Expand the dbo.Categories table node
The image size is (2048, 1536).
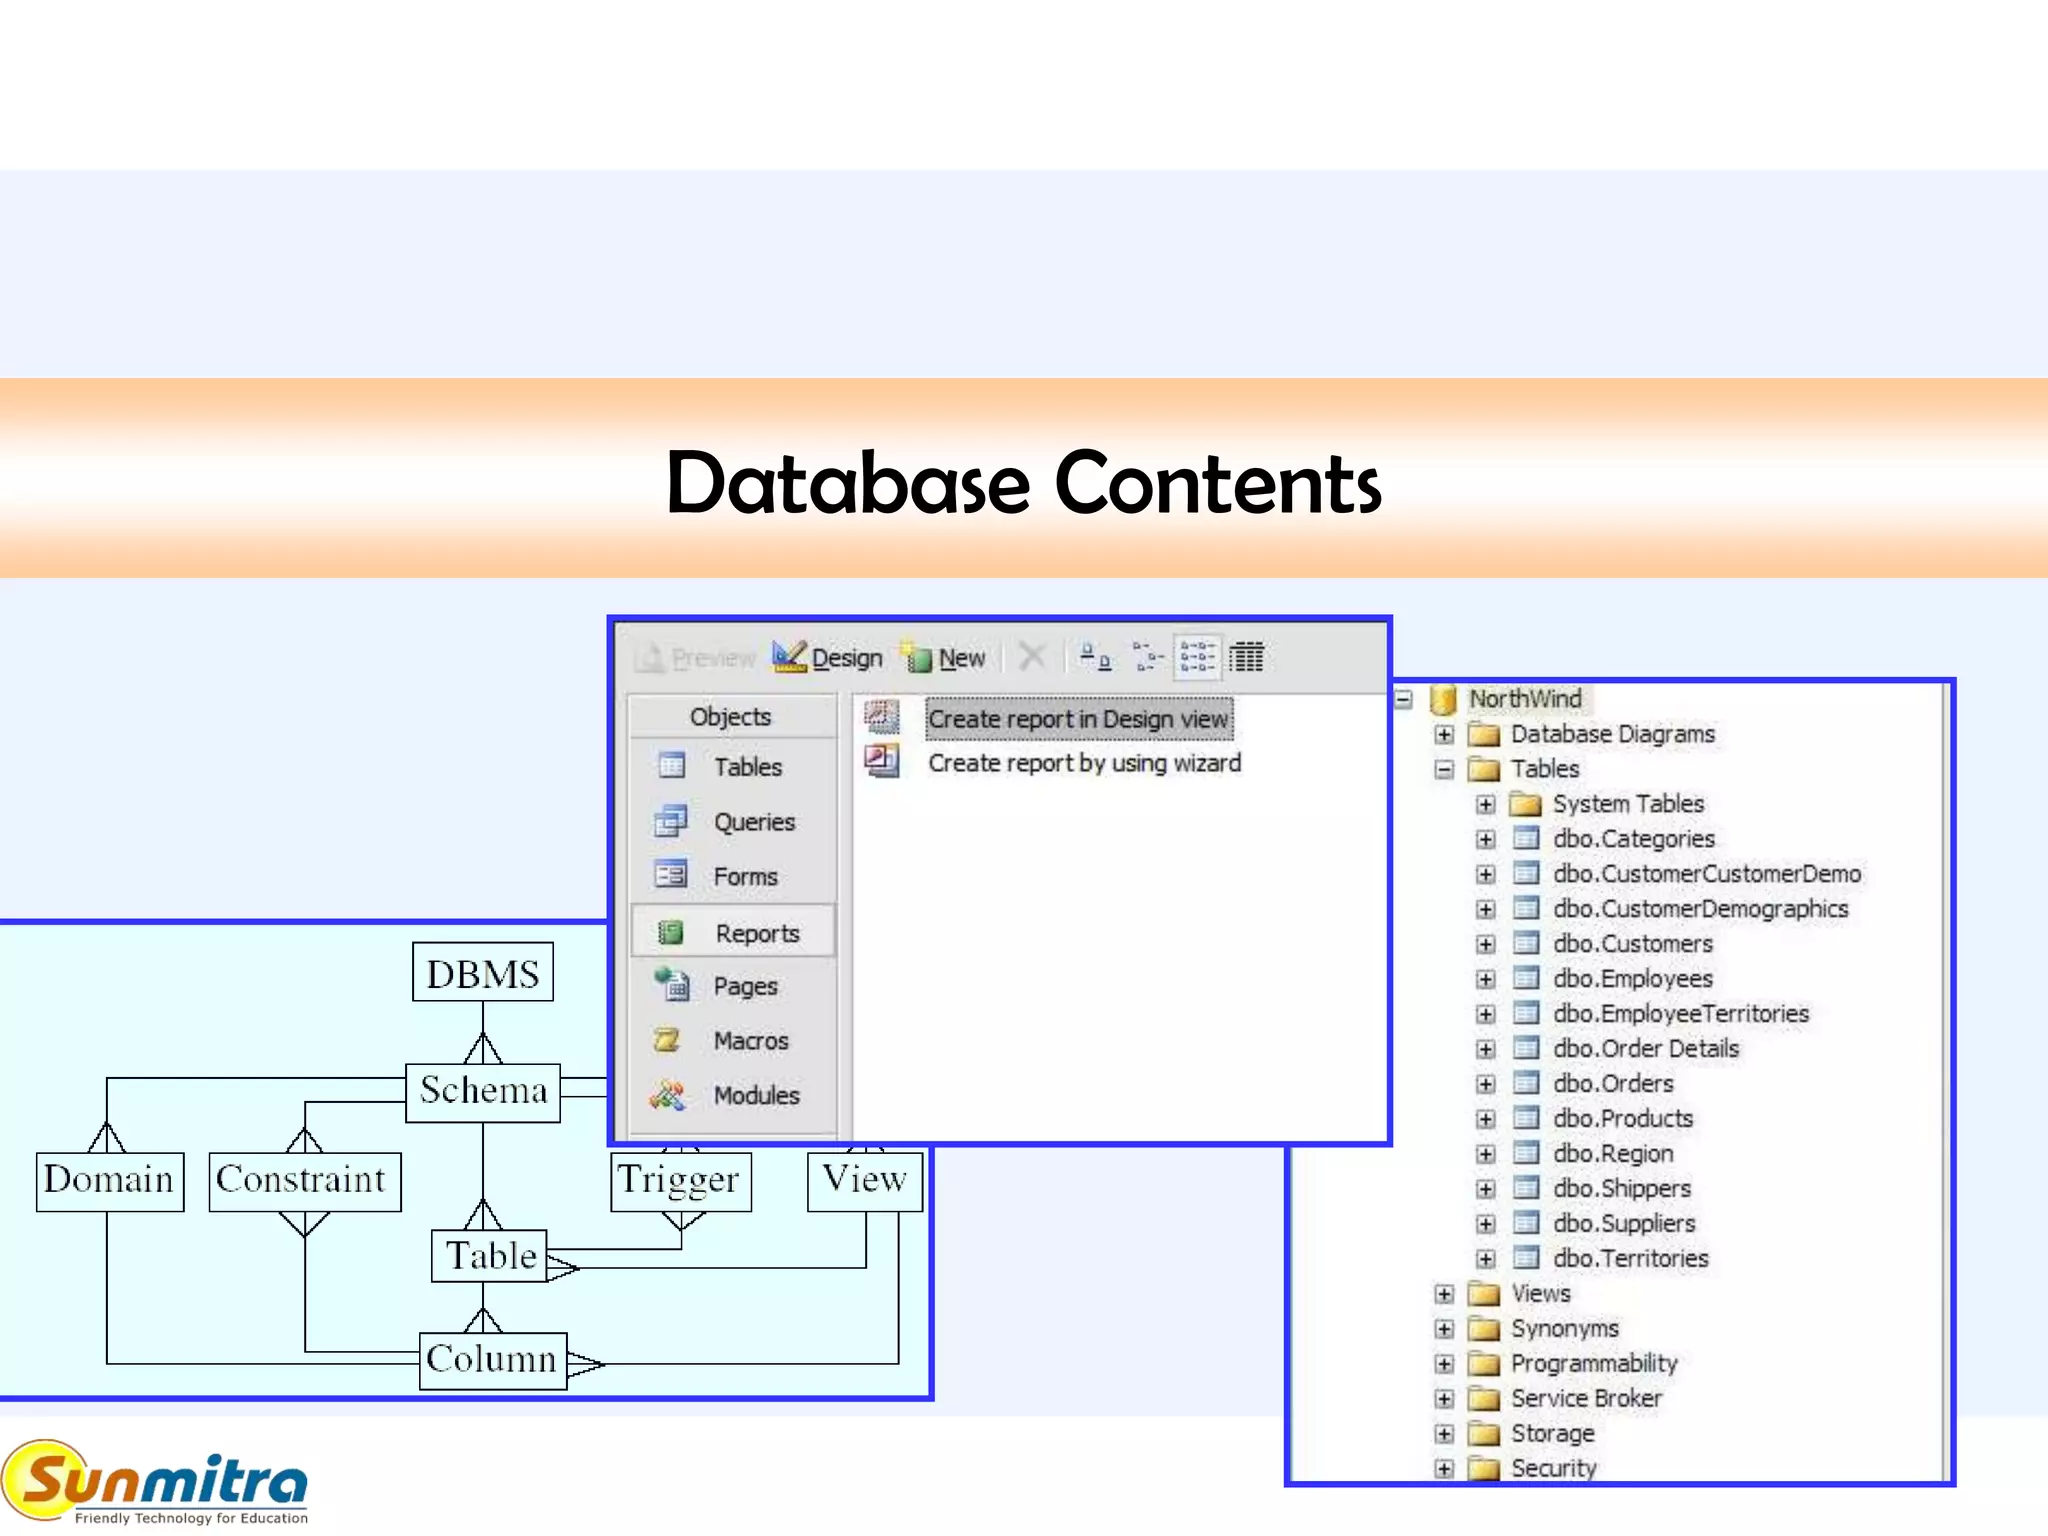pyautogui.click(x=1486, y=839)
